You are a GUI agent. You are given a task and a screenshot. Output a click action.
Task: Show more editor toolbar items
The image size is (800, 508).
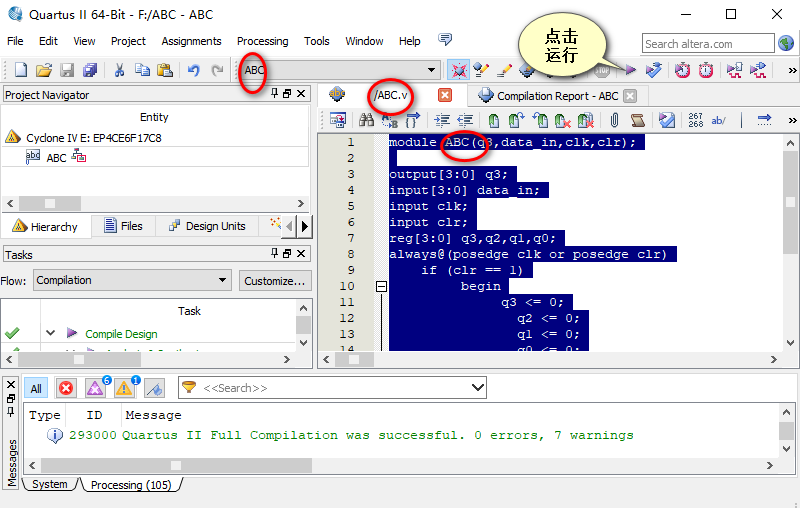coord(792,120)
